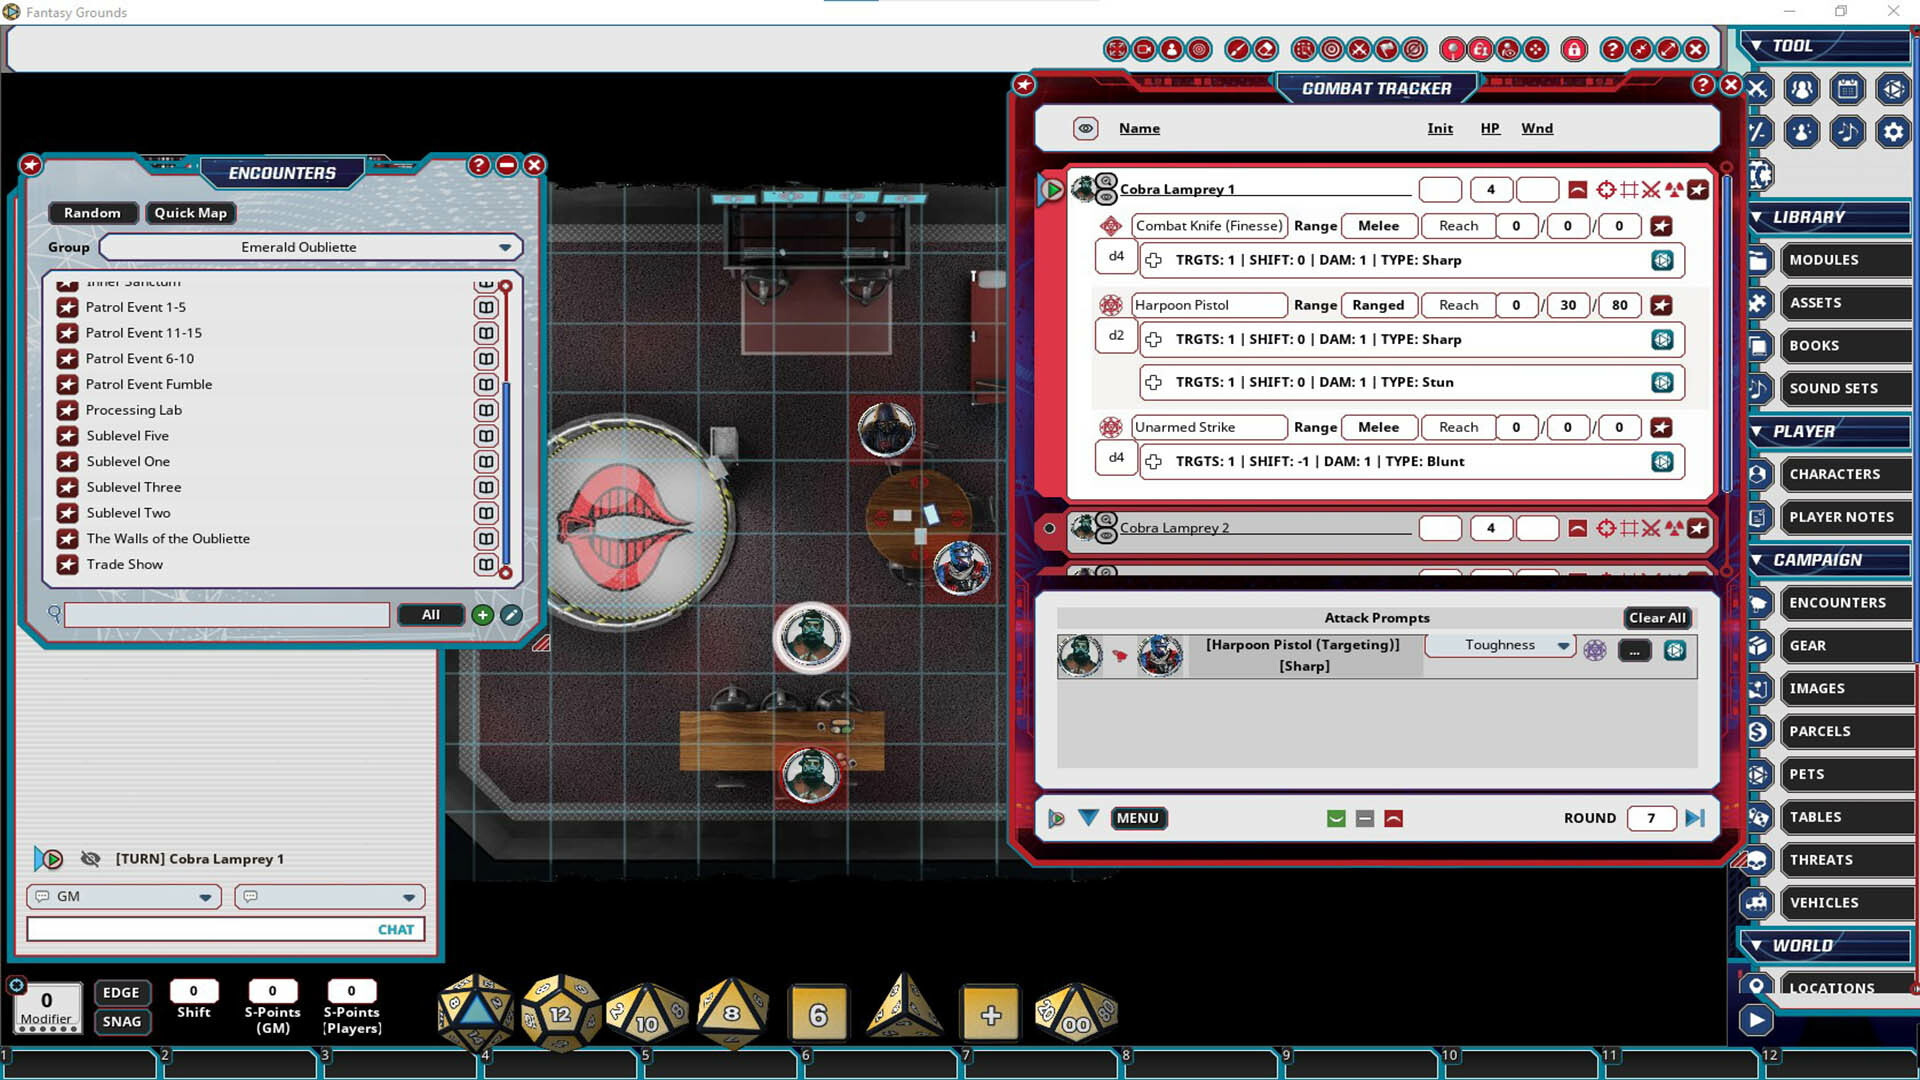Open the Toughness dropdown in Attack Prompts
Screen dimensions: 1920x1080
[1564, 645]
